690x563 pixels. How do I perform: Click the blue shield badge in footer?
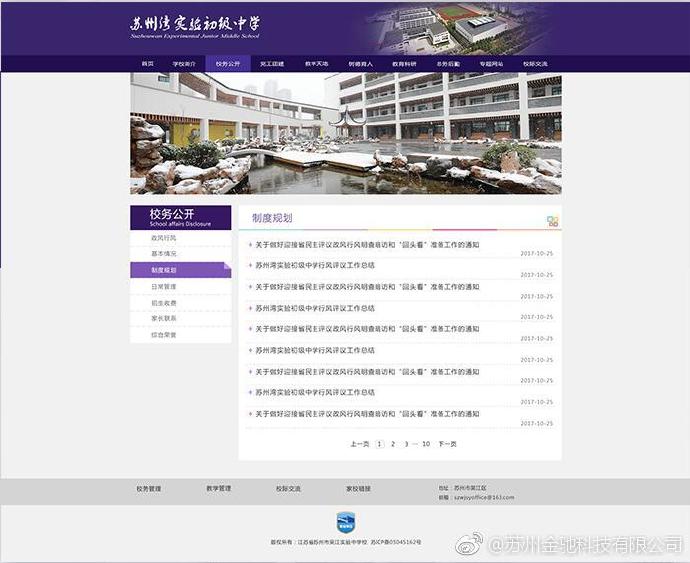click(x=345, y=521)
